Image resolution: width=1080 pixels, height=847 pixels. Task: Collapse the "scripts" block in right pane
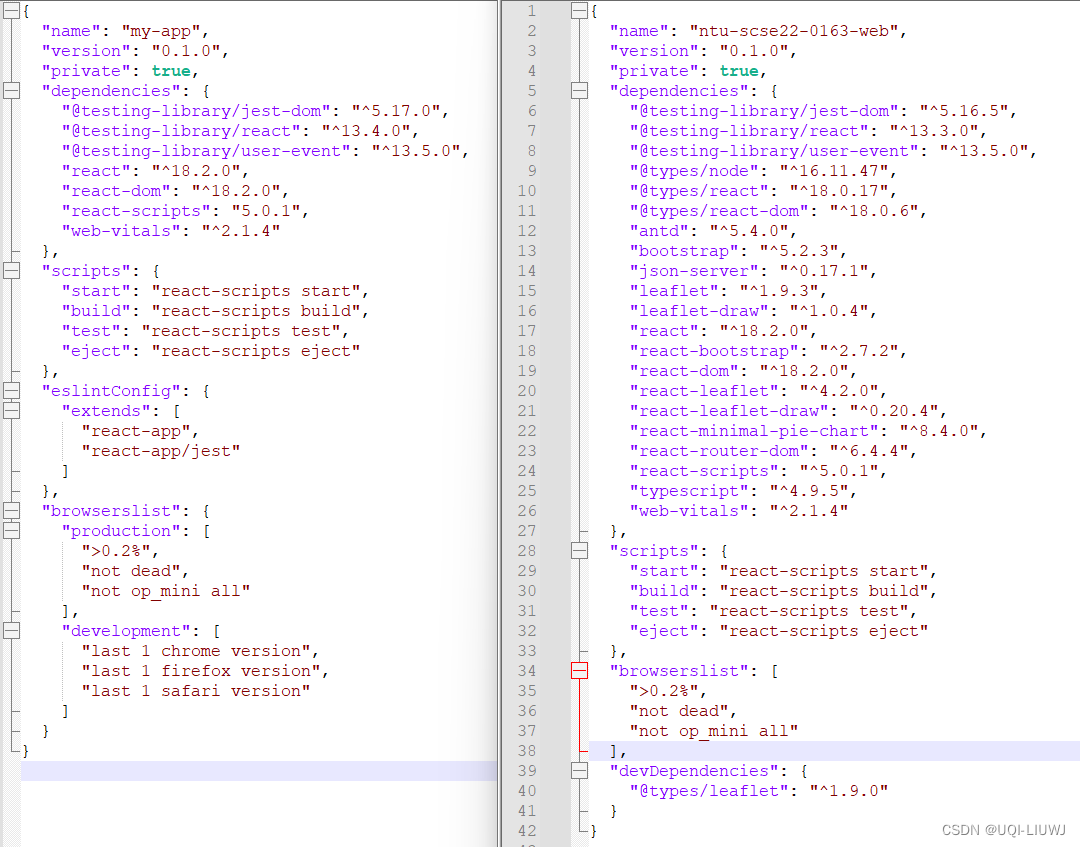coord(580,550)
